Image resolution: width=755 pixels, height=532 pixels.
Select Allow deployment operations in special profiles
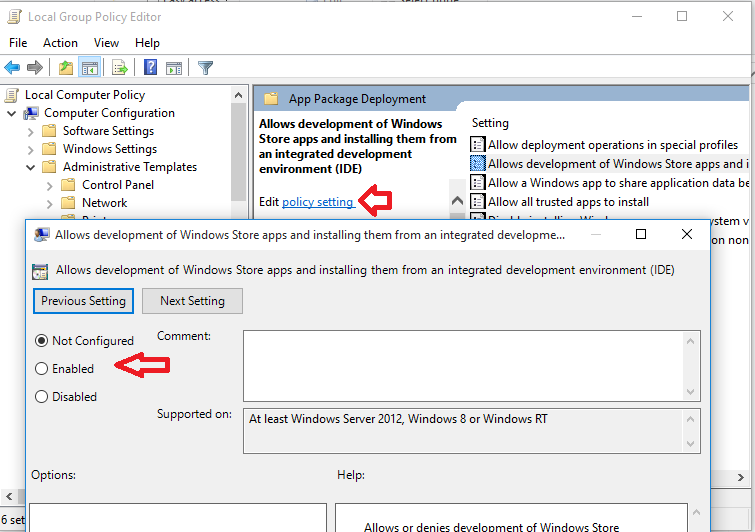point(612,145)
